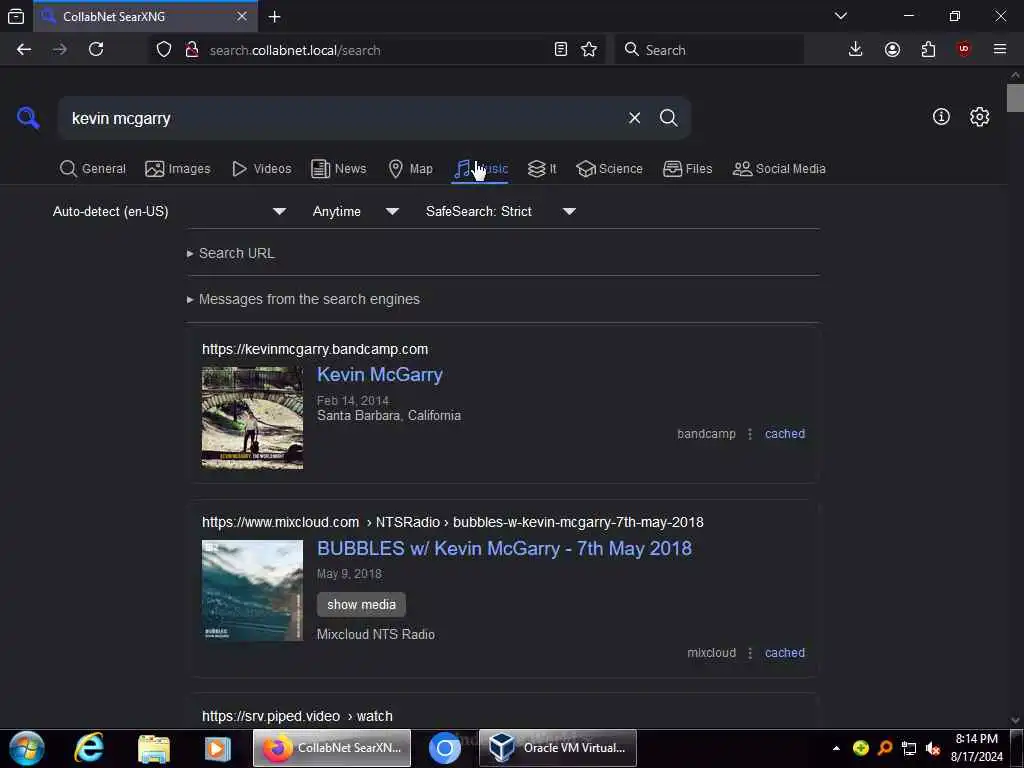Switch to Images category
Image resolution: width=1024 pixels, height=768 pixels.
point(178,169)
